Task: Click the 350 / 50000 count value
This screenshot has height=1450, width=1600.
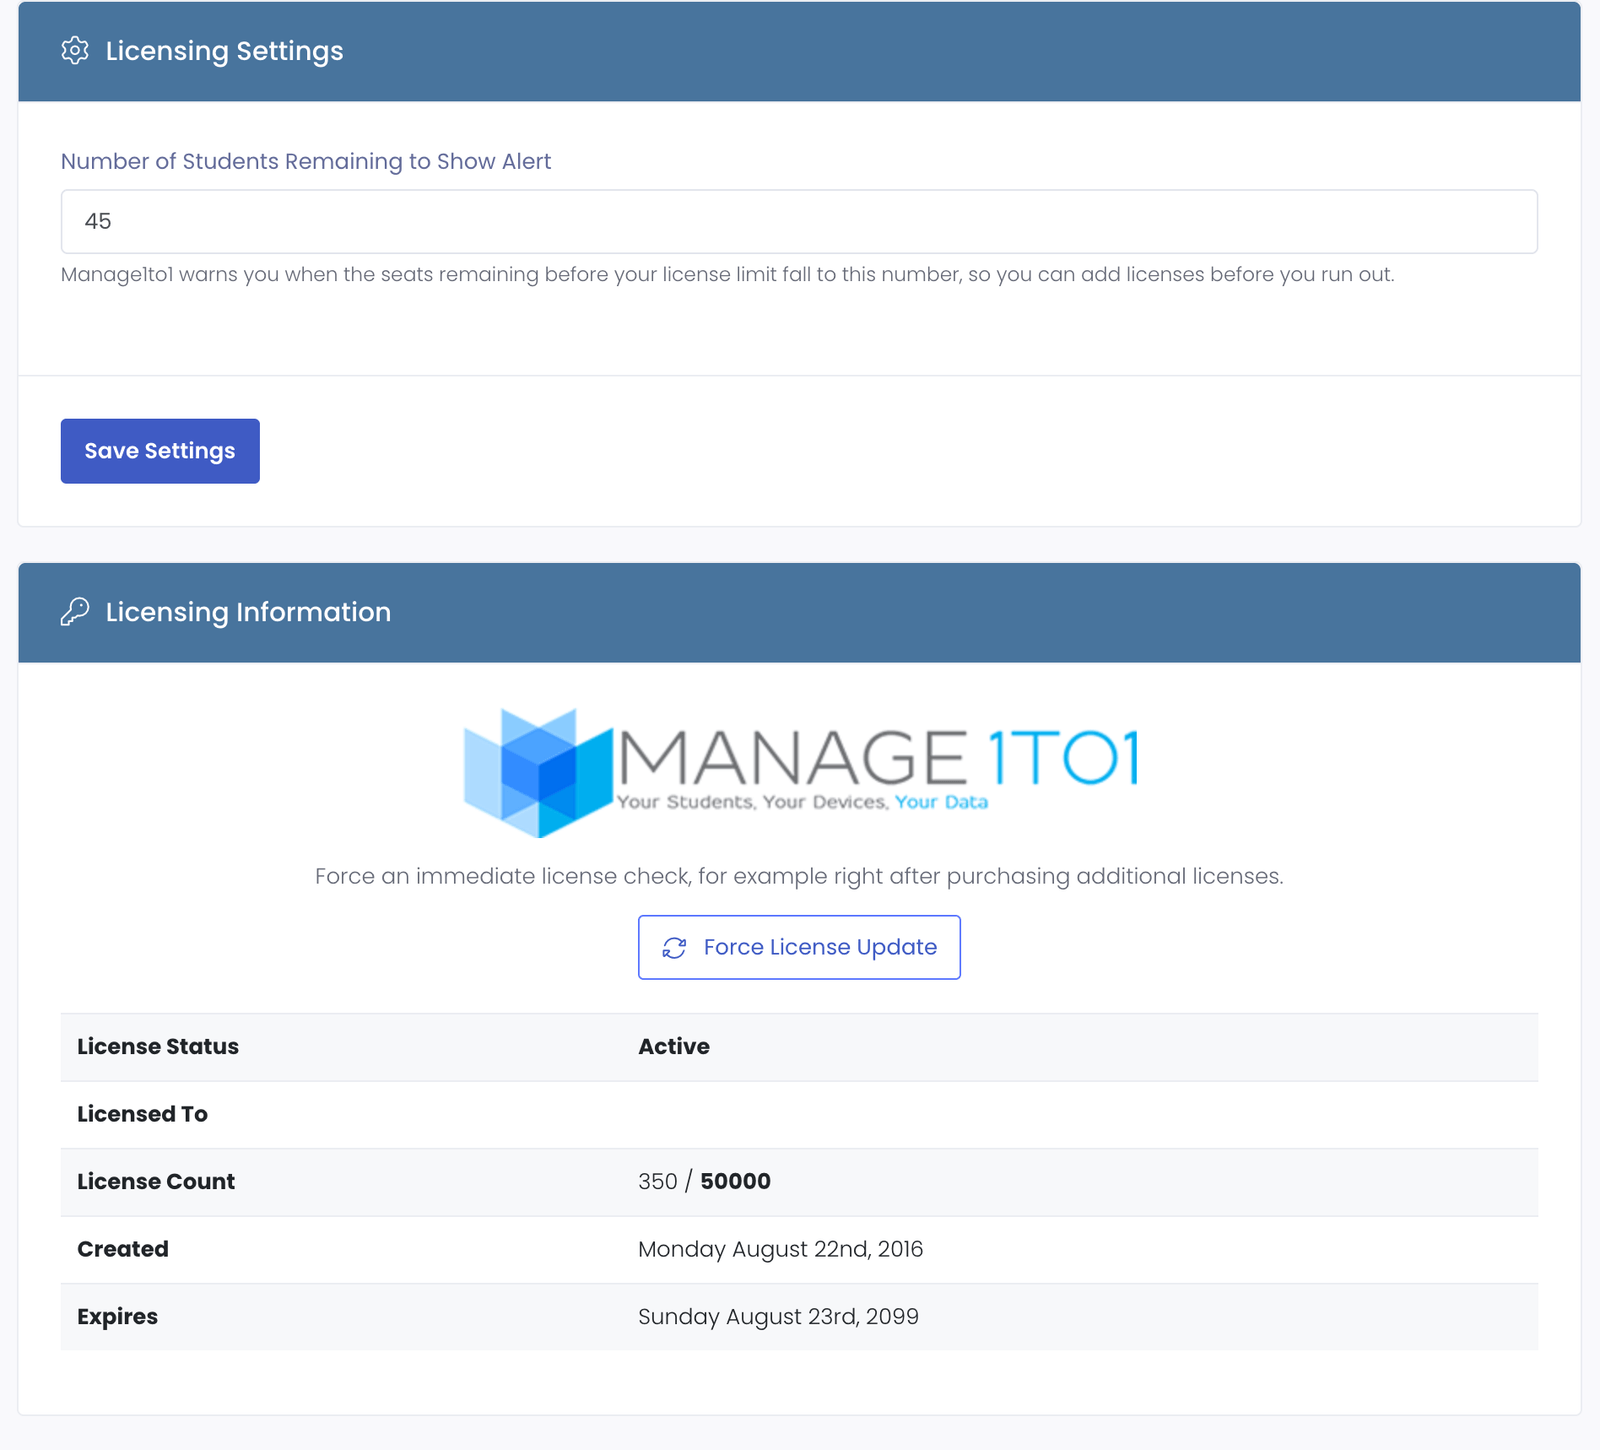Action: pos(704,1181)
